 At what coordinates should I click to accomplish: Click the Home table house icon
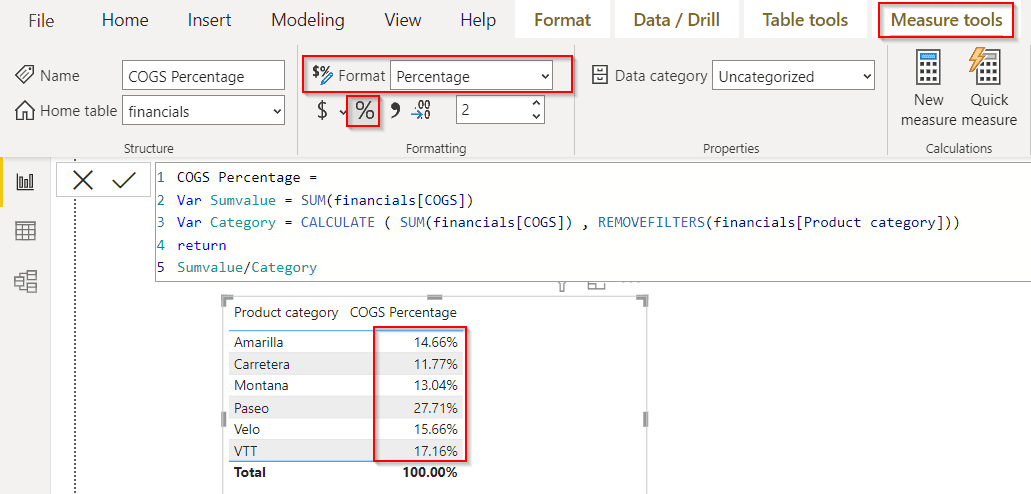pos(24,111)
